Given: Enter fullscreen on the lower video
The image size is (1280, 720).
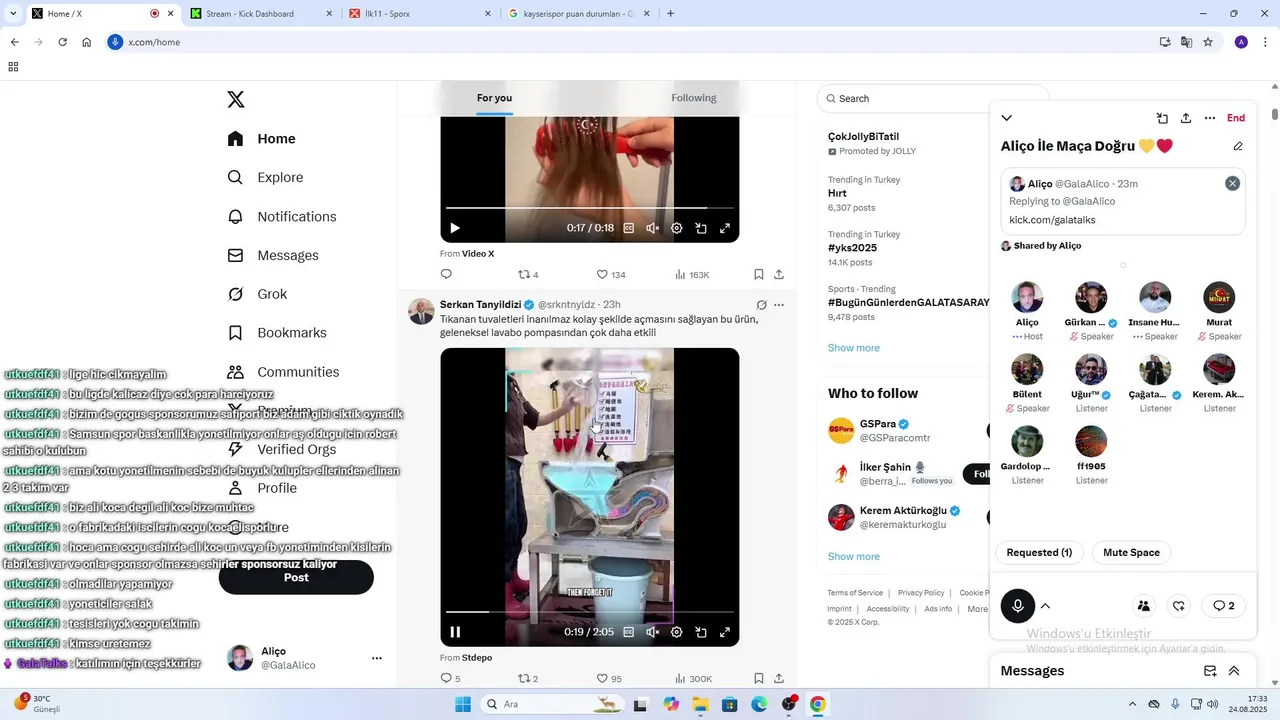Looking at the screenshot, I should click(725, 632).
